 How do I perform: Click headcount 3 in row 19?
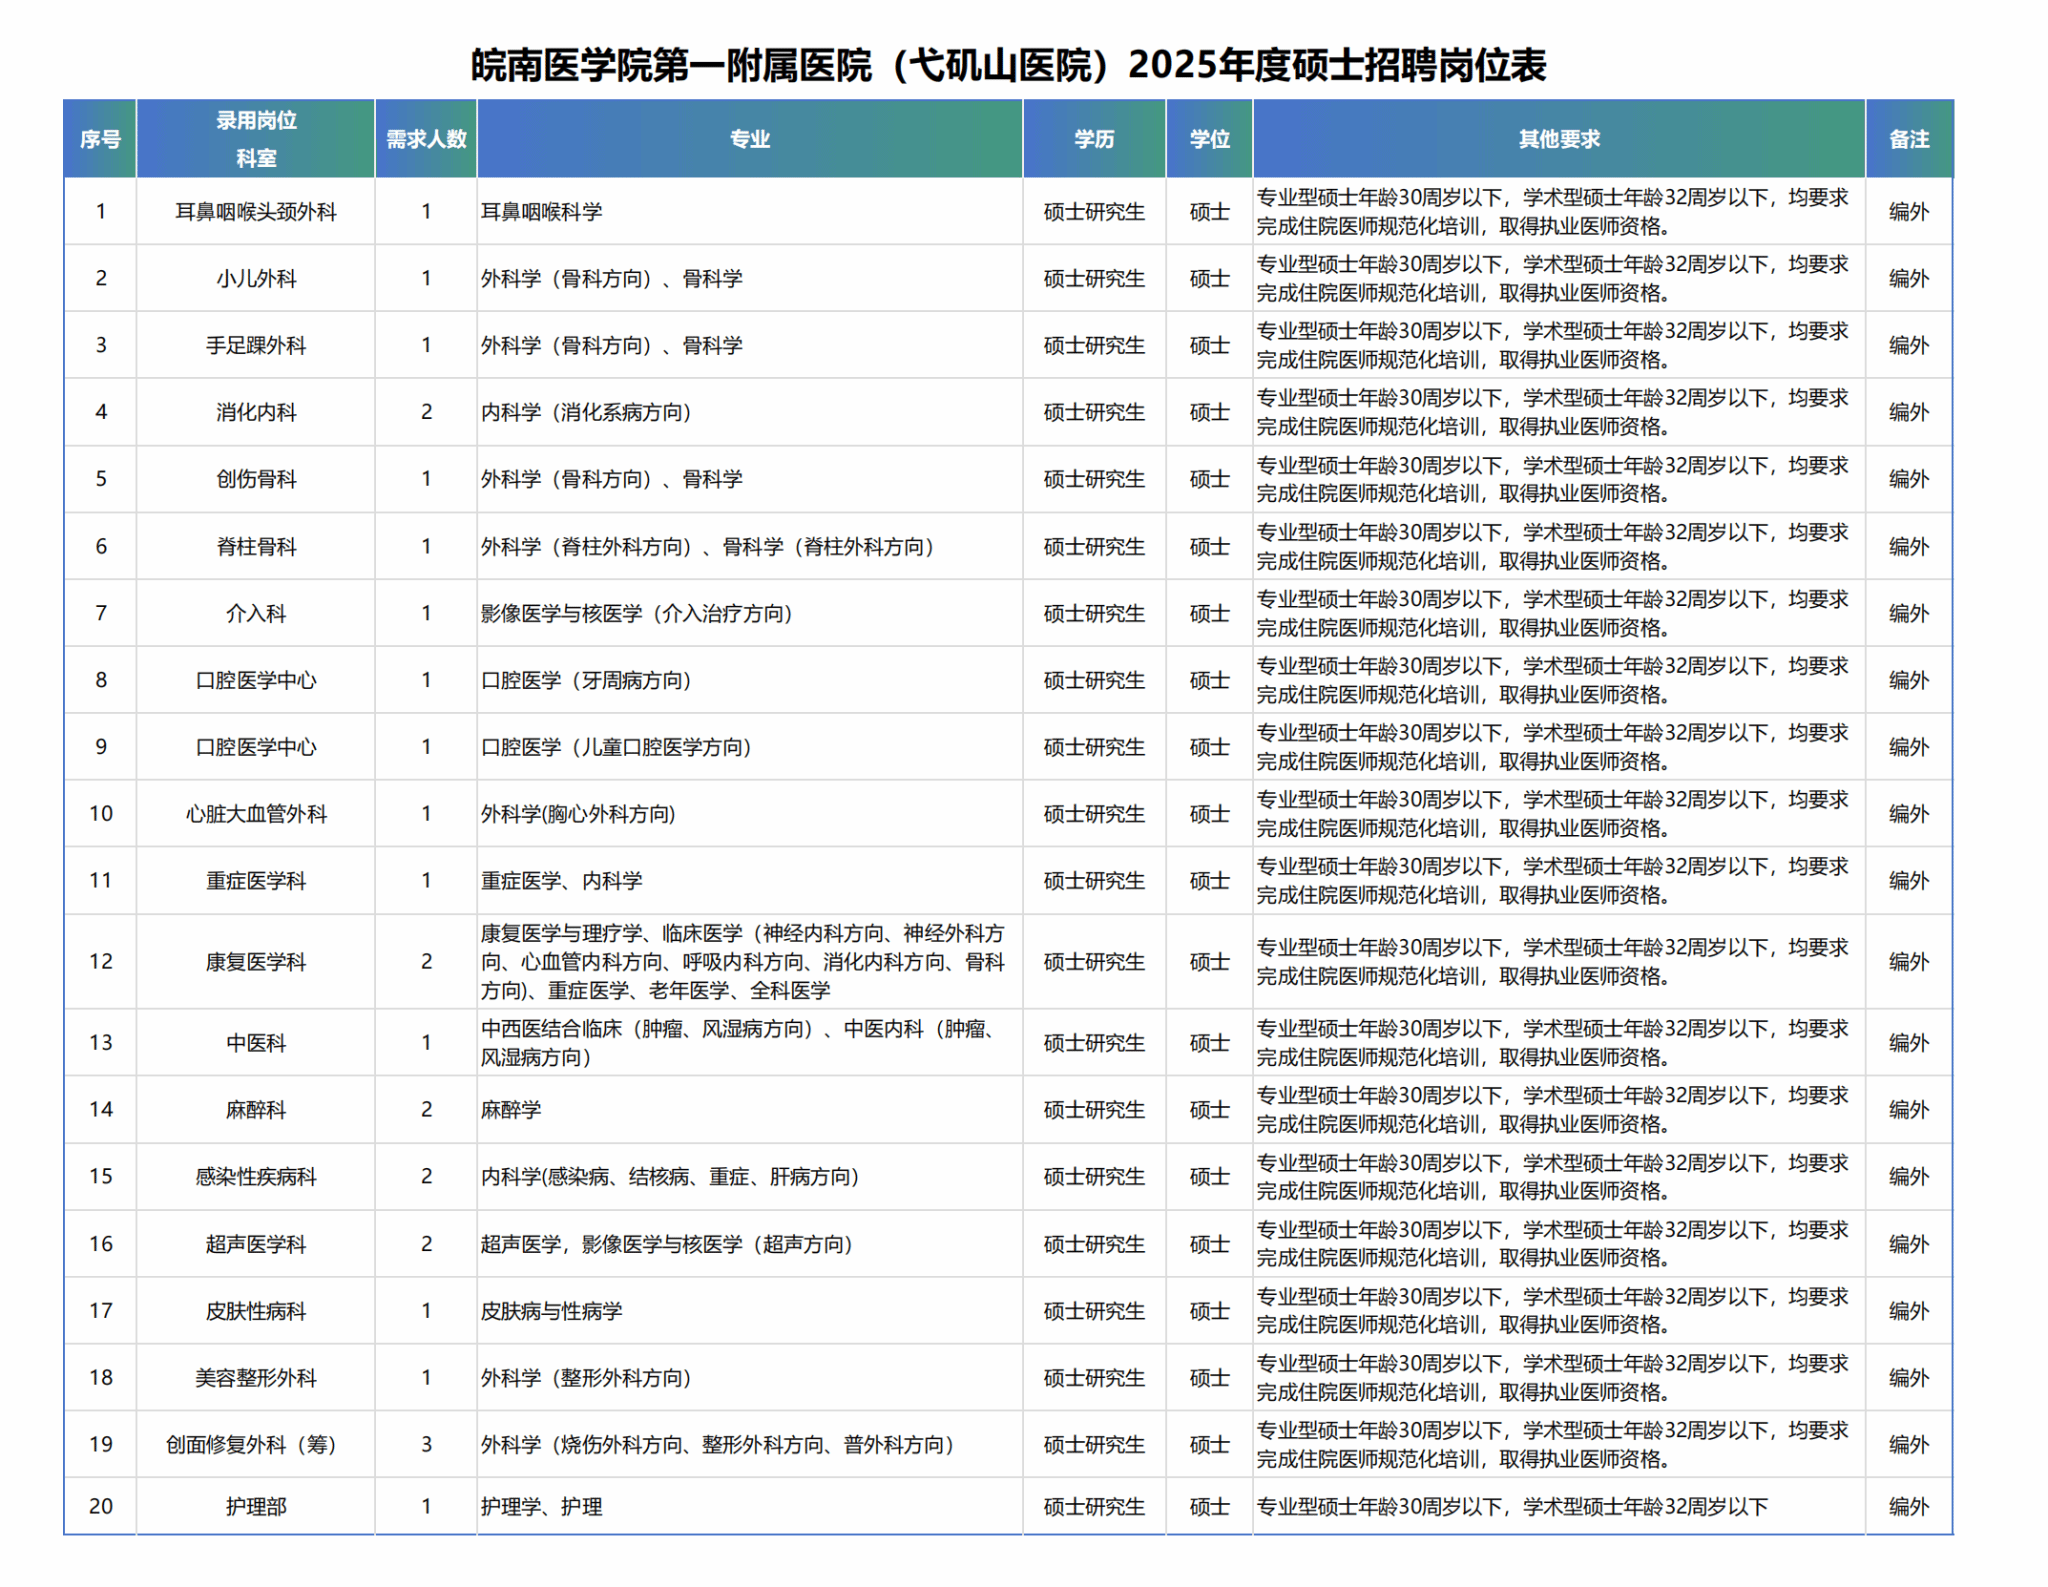426,1445
